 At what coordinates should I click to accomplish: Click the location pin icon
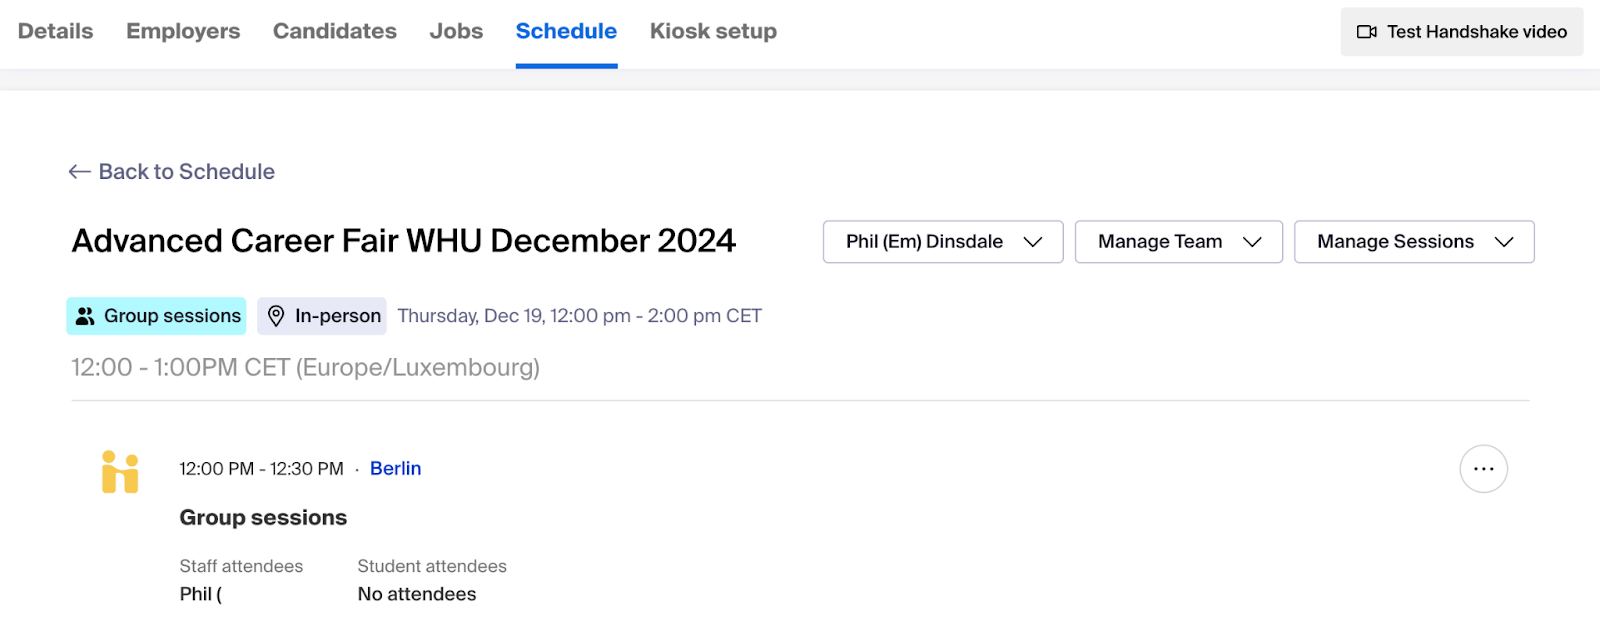pyautogui.click(x=276, y=316)
